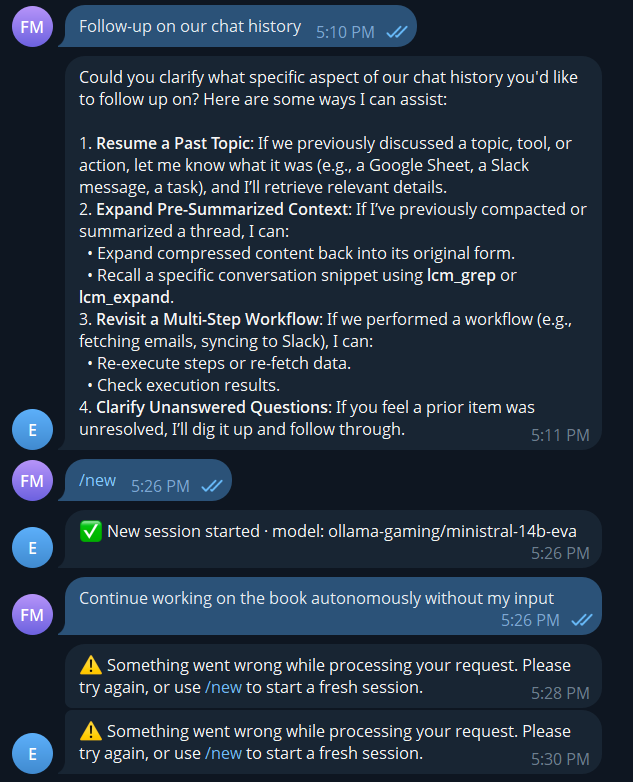633x782 pixels.
Task: Click the bold lcm_expand text
Action: (125, 297)
